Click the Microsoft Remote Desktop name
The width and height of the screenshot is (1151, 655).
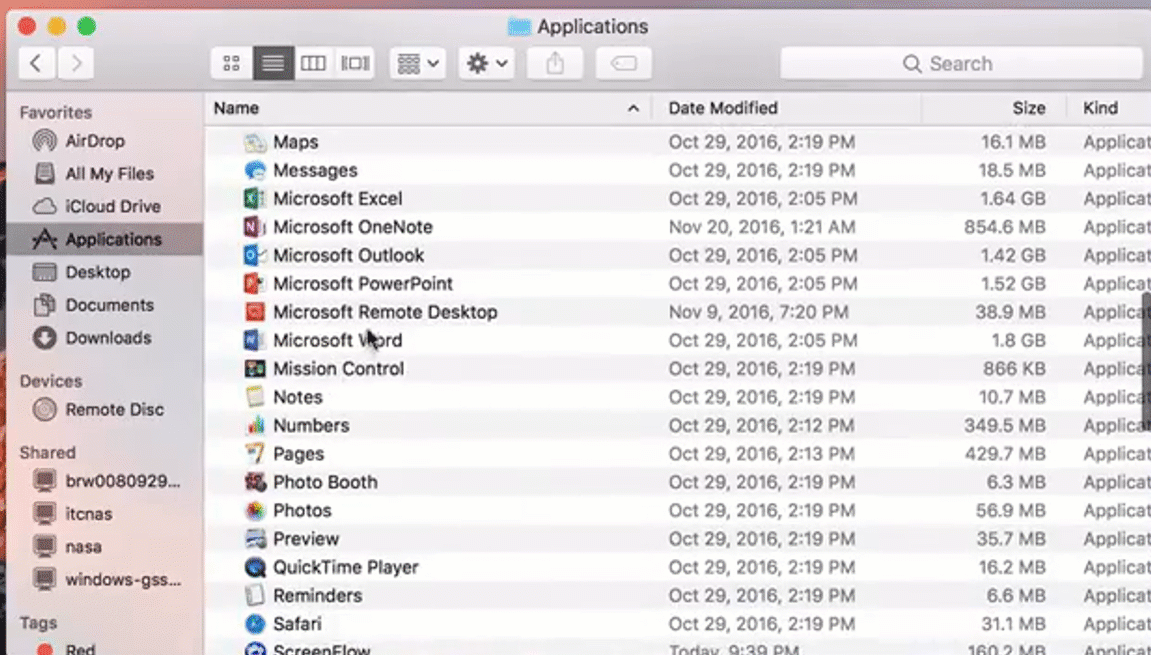pos(385,312)
